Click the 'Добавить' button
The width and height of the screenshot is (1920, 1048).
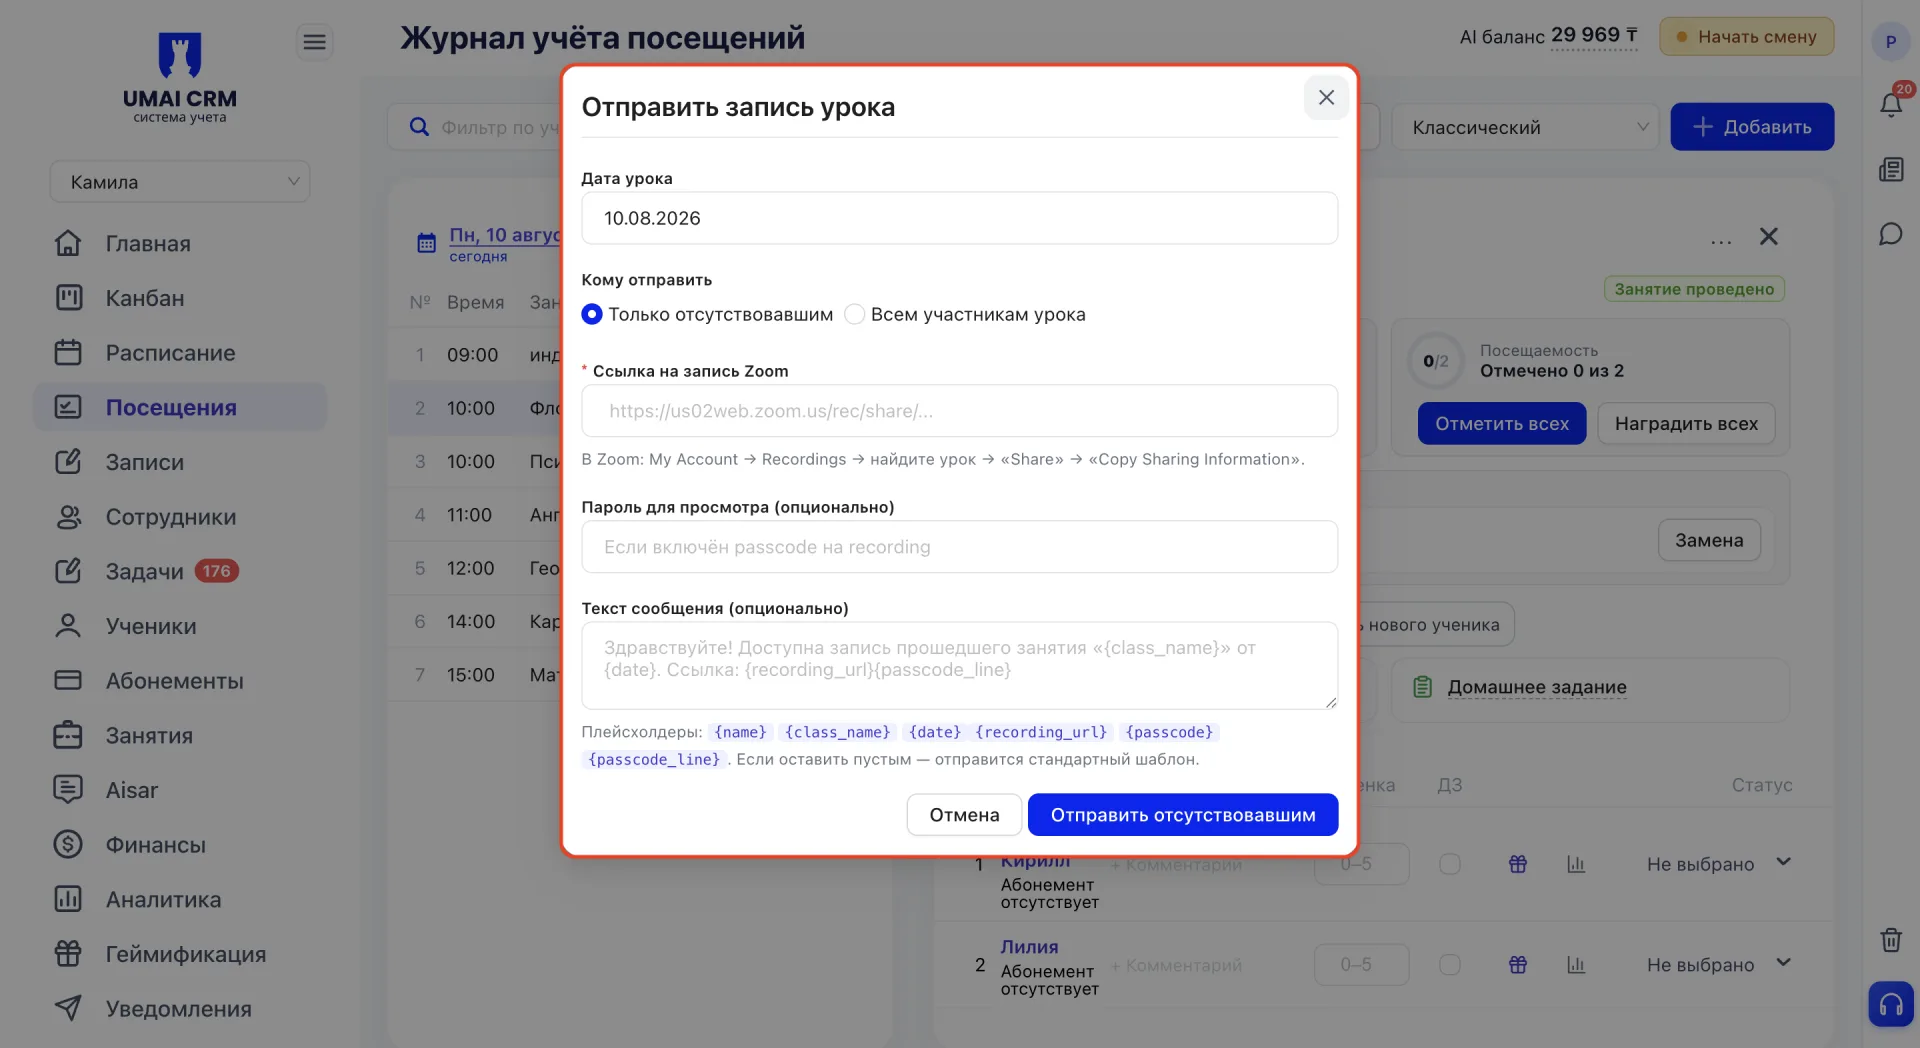pos(1752,127)
